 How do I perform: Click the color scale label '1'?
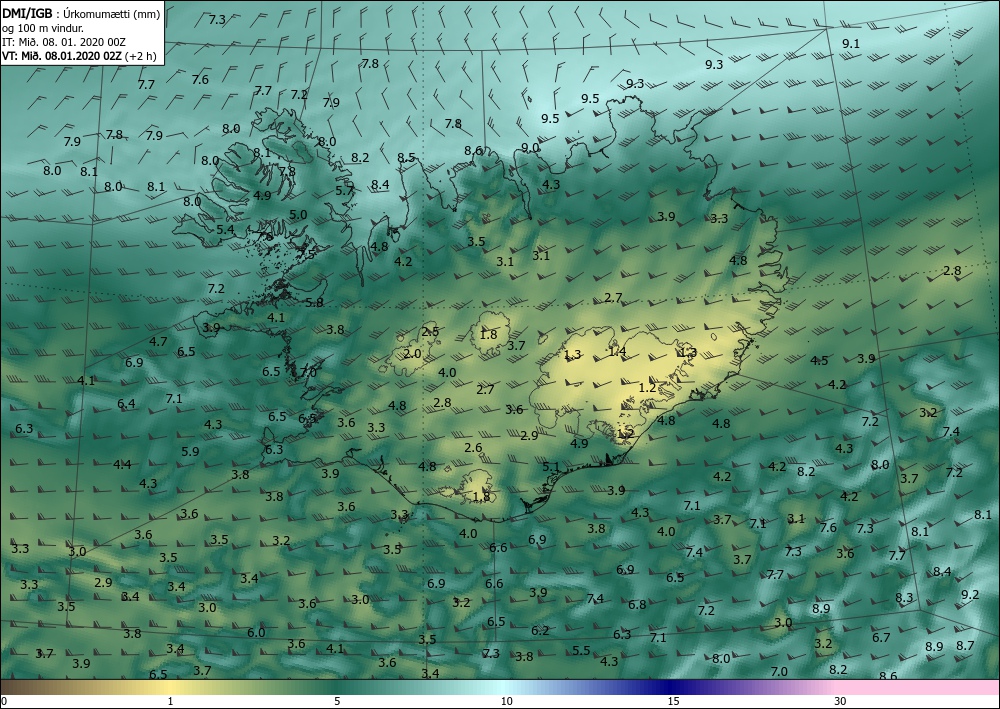170,701
